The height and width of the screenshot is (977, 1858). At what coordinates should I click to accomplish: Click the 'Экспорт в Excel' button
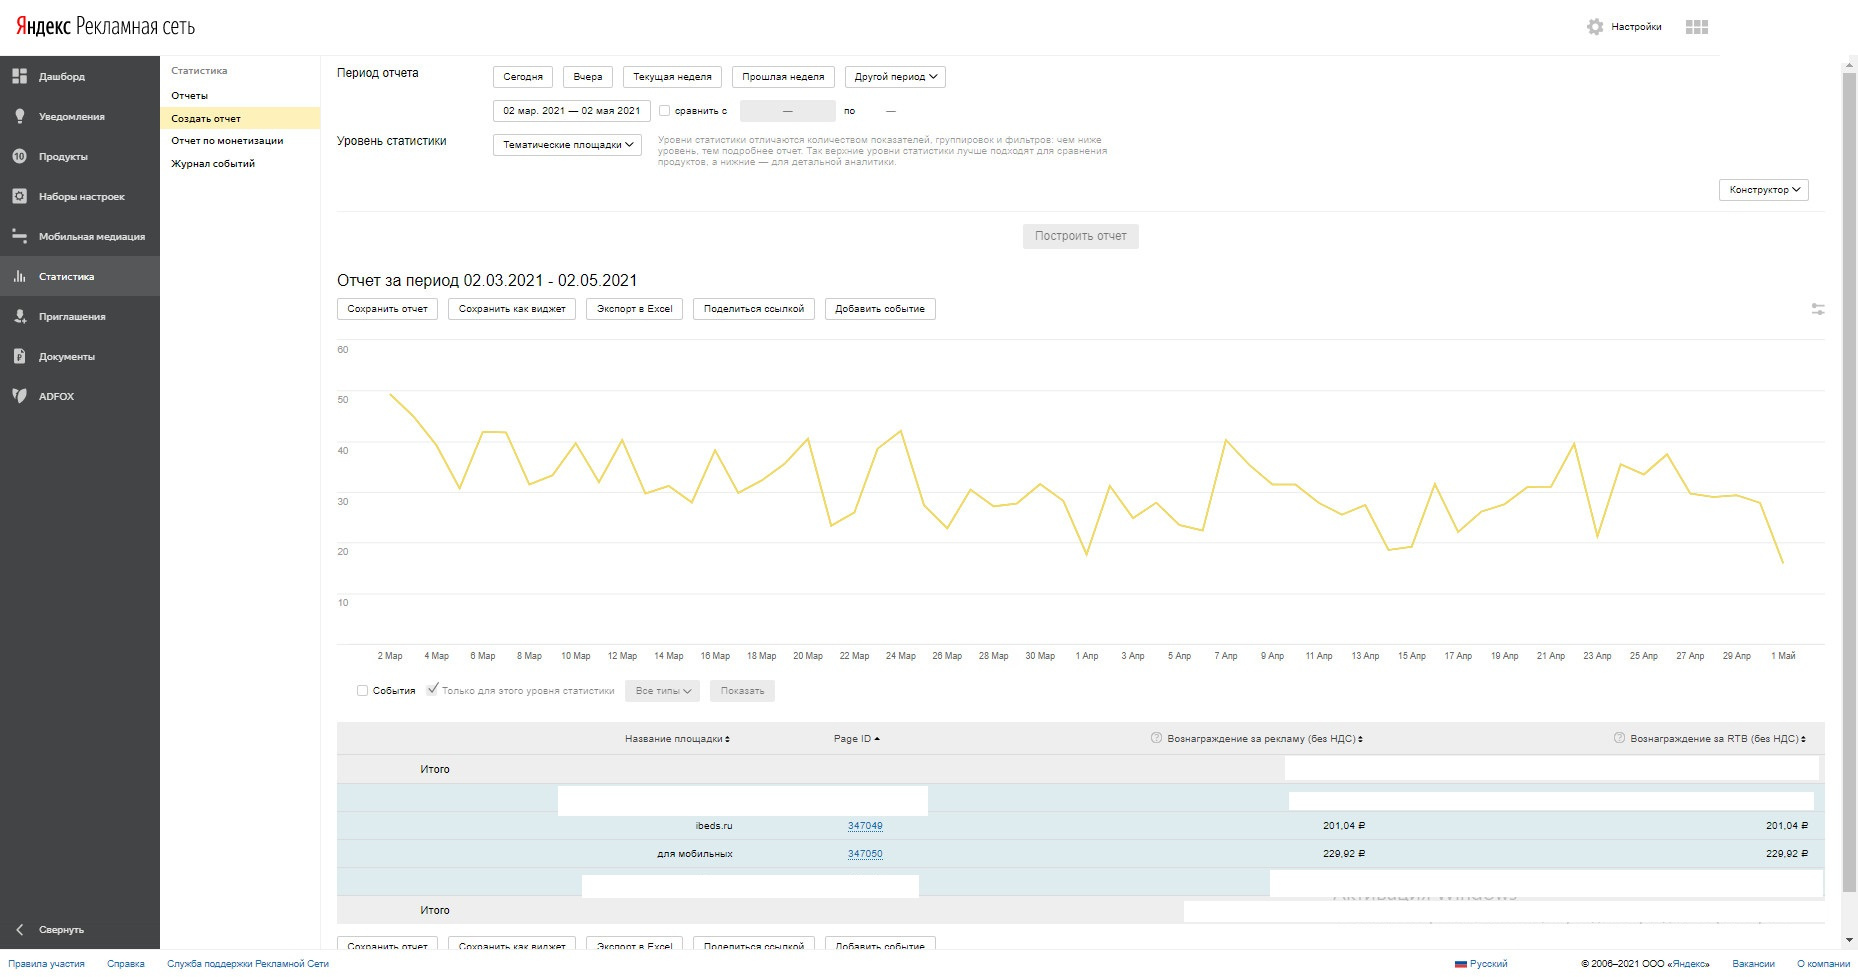tap(634, 309)
